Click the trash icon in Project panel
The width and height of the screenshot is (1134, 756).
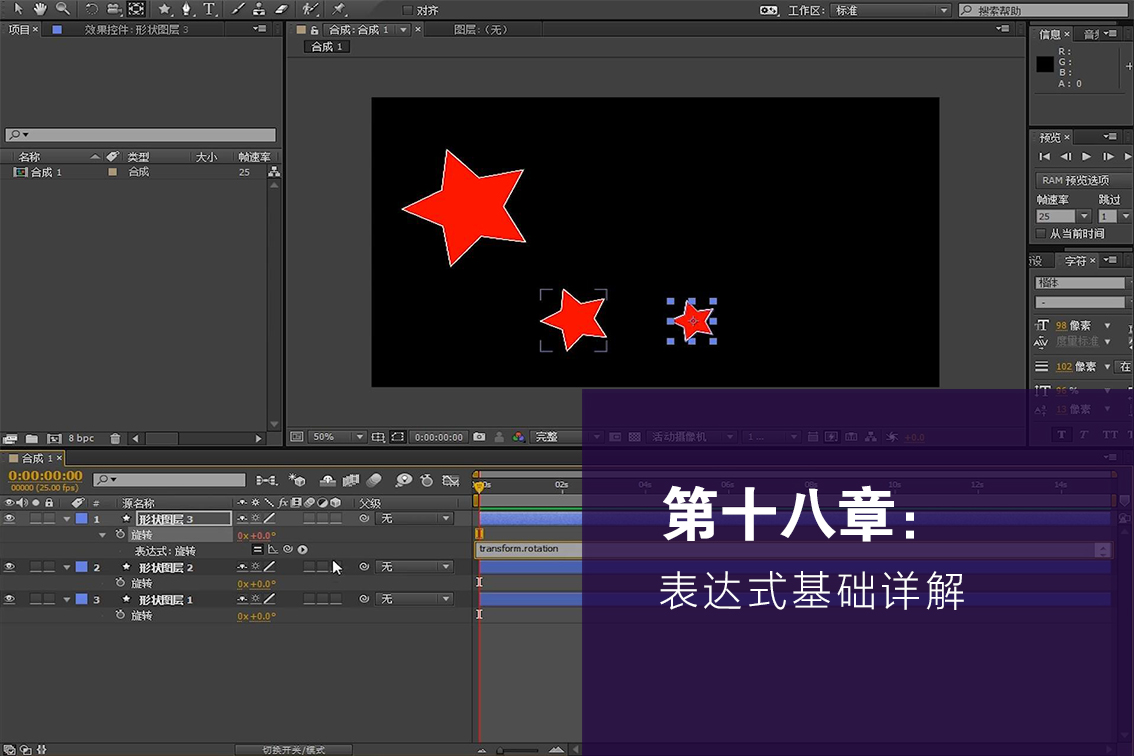pos(115,438)
